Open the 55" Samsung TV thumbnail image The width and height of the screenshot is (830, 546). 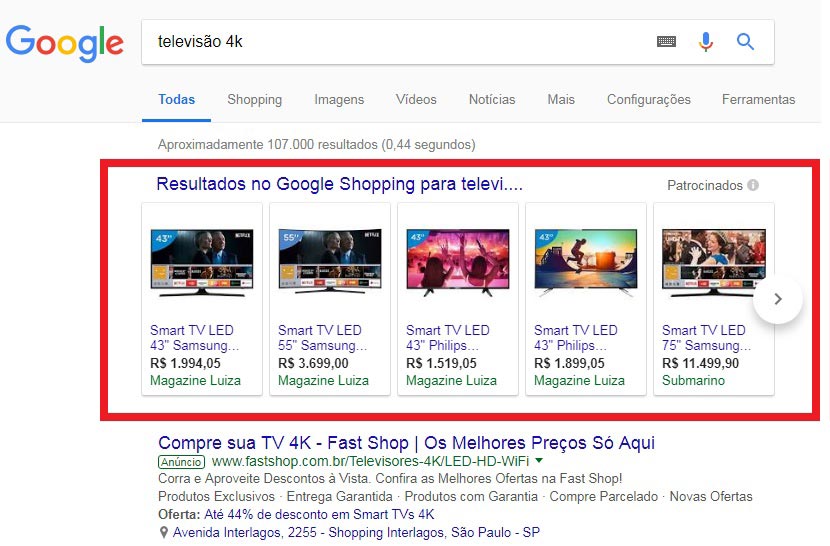pyautogui.click(x=330, y=262)
